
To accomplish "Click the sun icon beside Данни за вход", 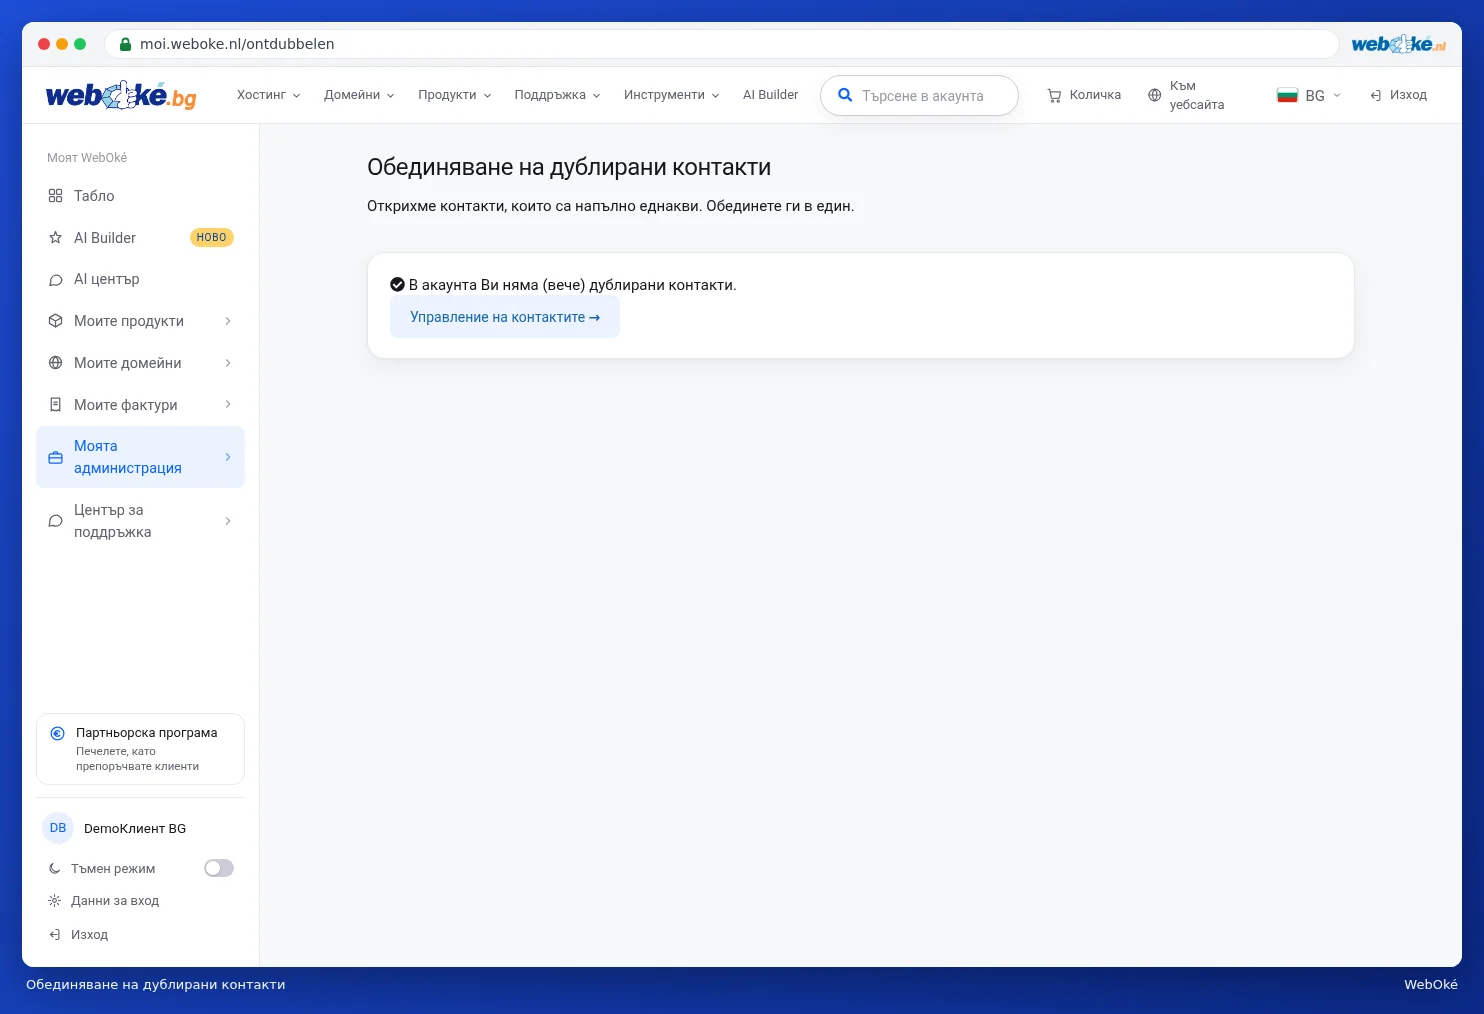I will click(x=55, y=901).
